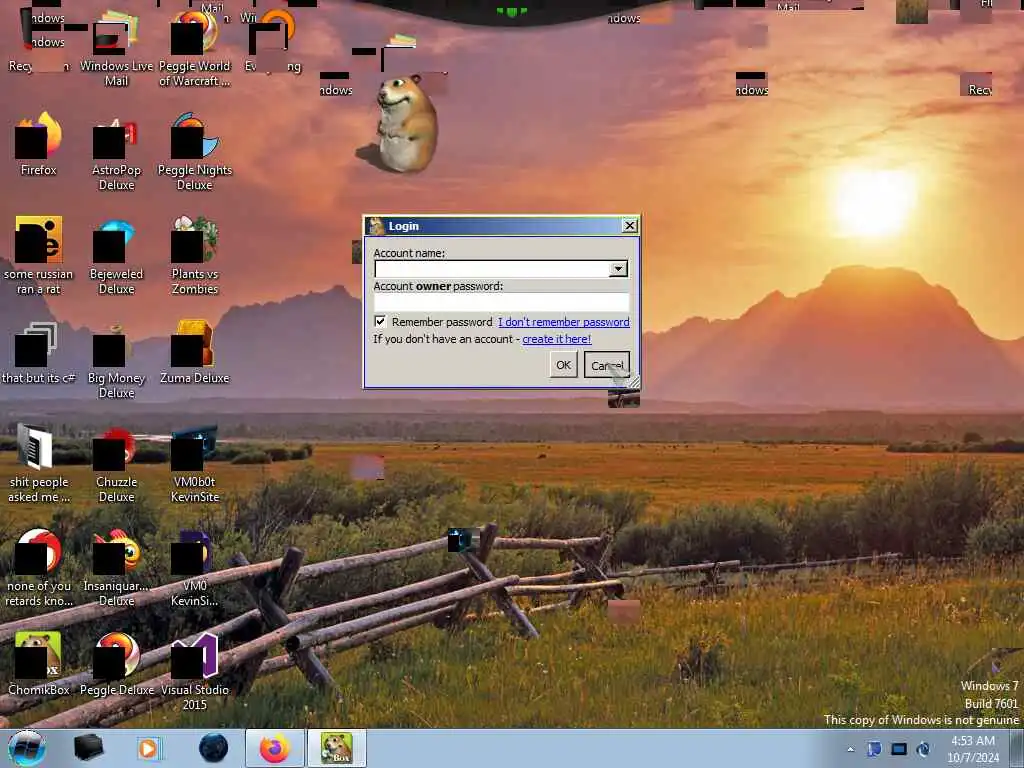Close the Login dialog window

(x=630, y=226)
